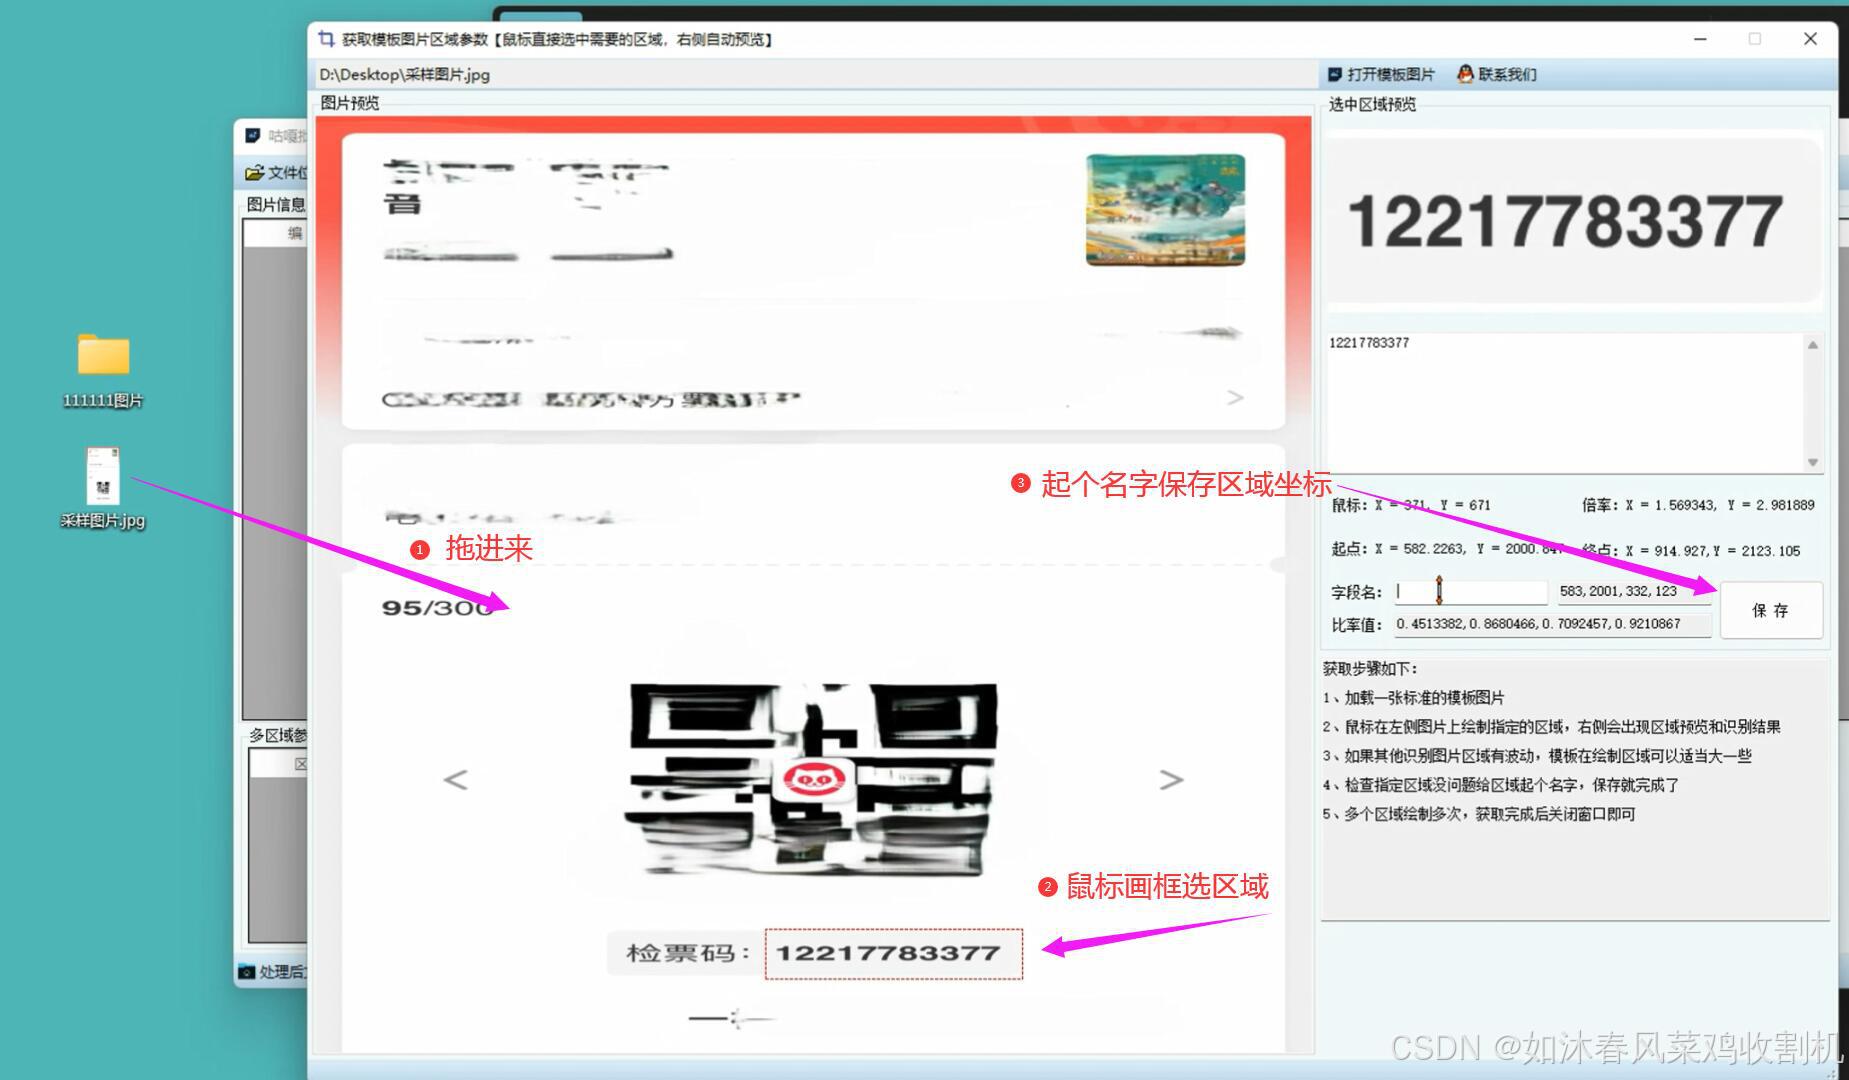The width and height of the screenshot is (1849, 1080).
Task: Click instruction line 5、多个区域绘制多次
Action: (1479, 814)
